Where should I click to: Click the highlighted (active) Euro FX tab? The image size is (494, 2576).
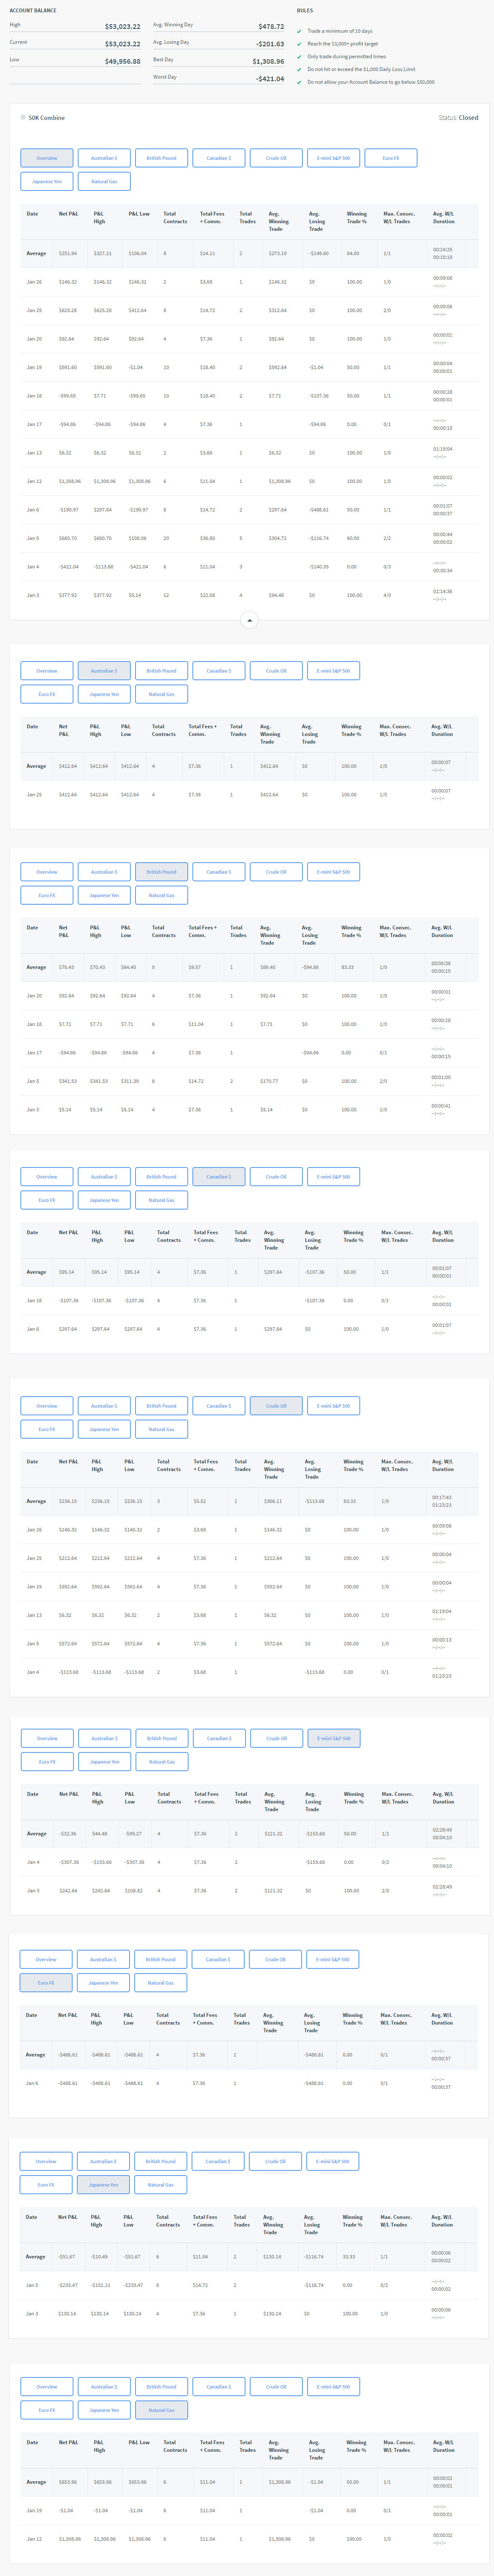[46, 1982]
